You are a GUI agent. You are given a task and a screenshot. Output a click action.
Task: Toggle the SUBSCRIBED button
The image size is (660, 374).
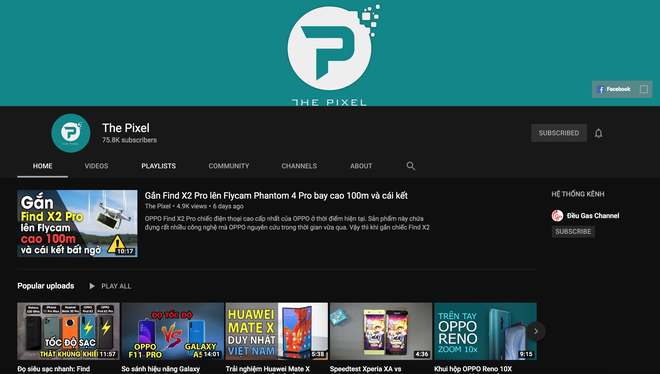559,133
